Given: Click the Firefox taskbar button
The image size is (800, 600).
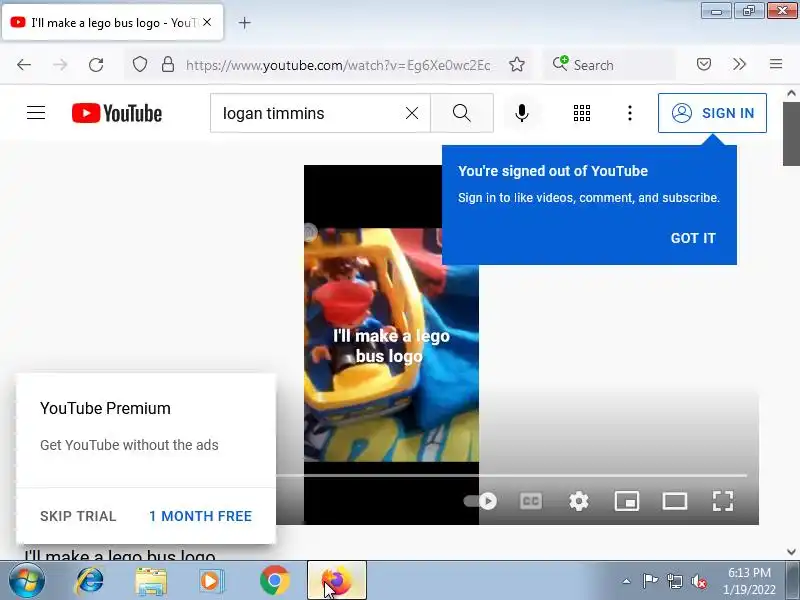Looking at the screenshot, I should (x=337, y=581).
